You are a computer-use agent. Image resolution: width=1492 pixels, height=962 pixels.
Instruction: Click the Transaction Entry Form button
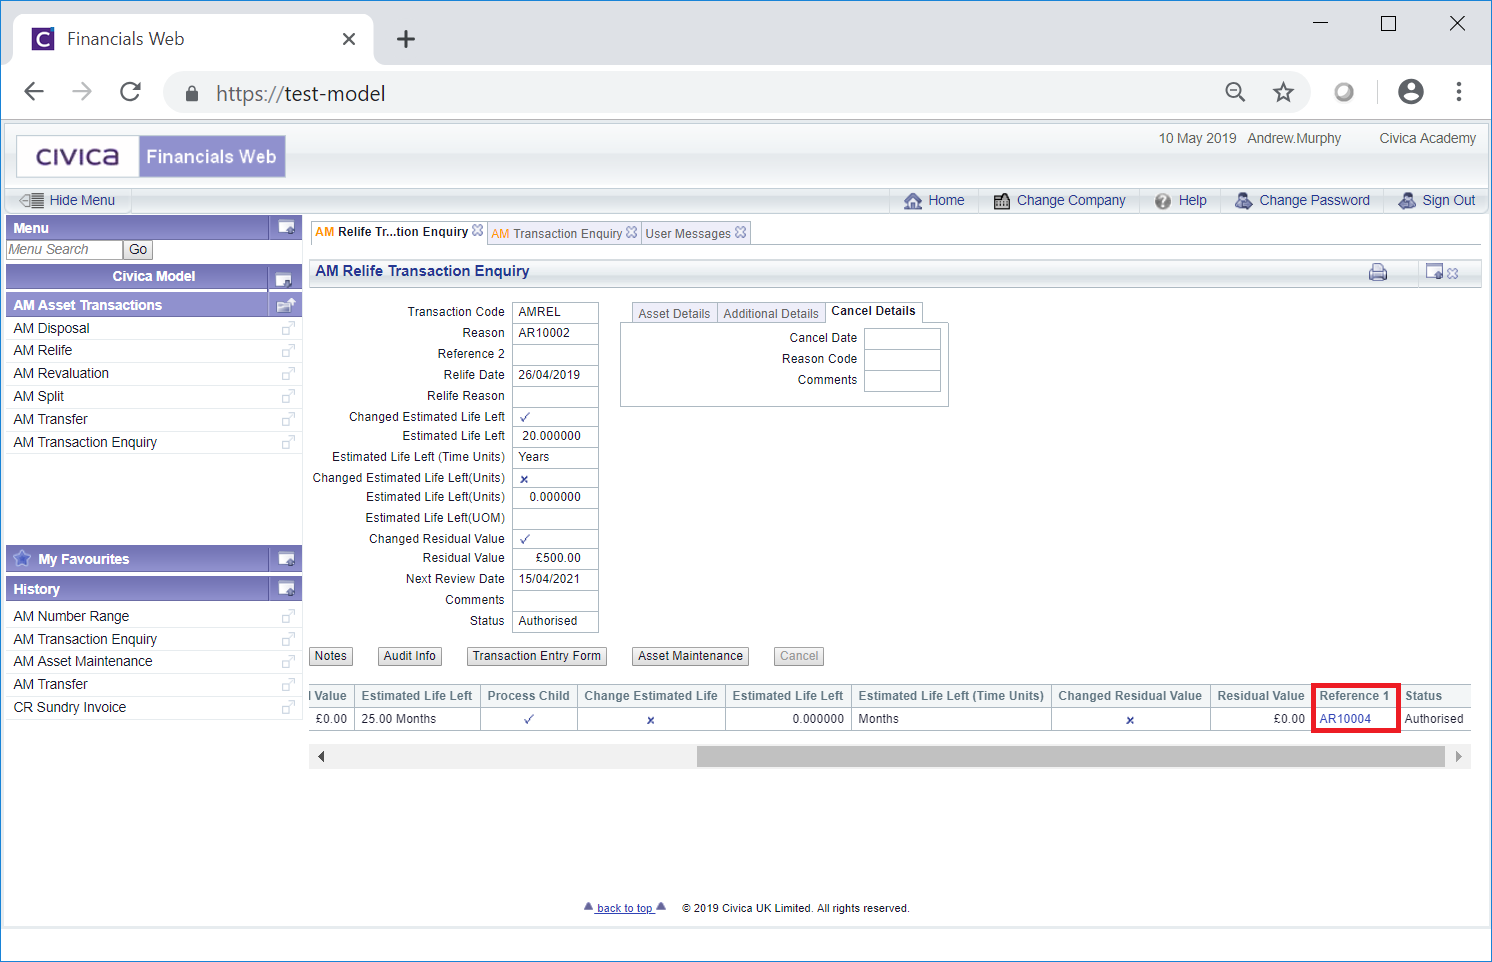[x=537, y=656]
